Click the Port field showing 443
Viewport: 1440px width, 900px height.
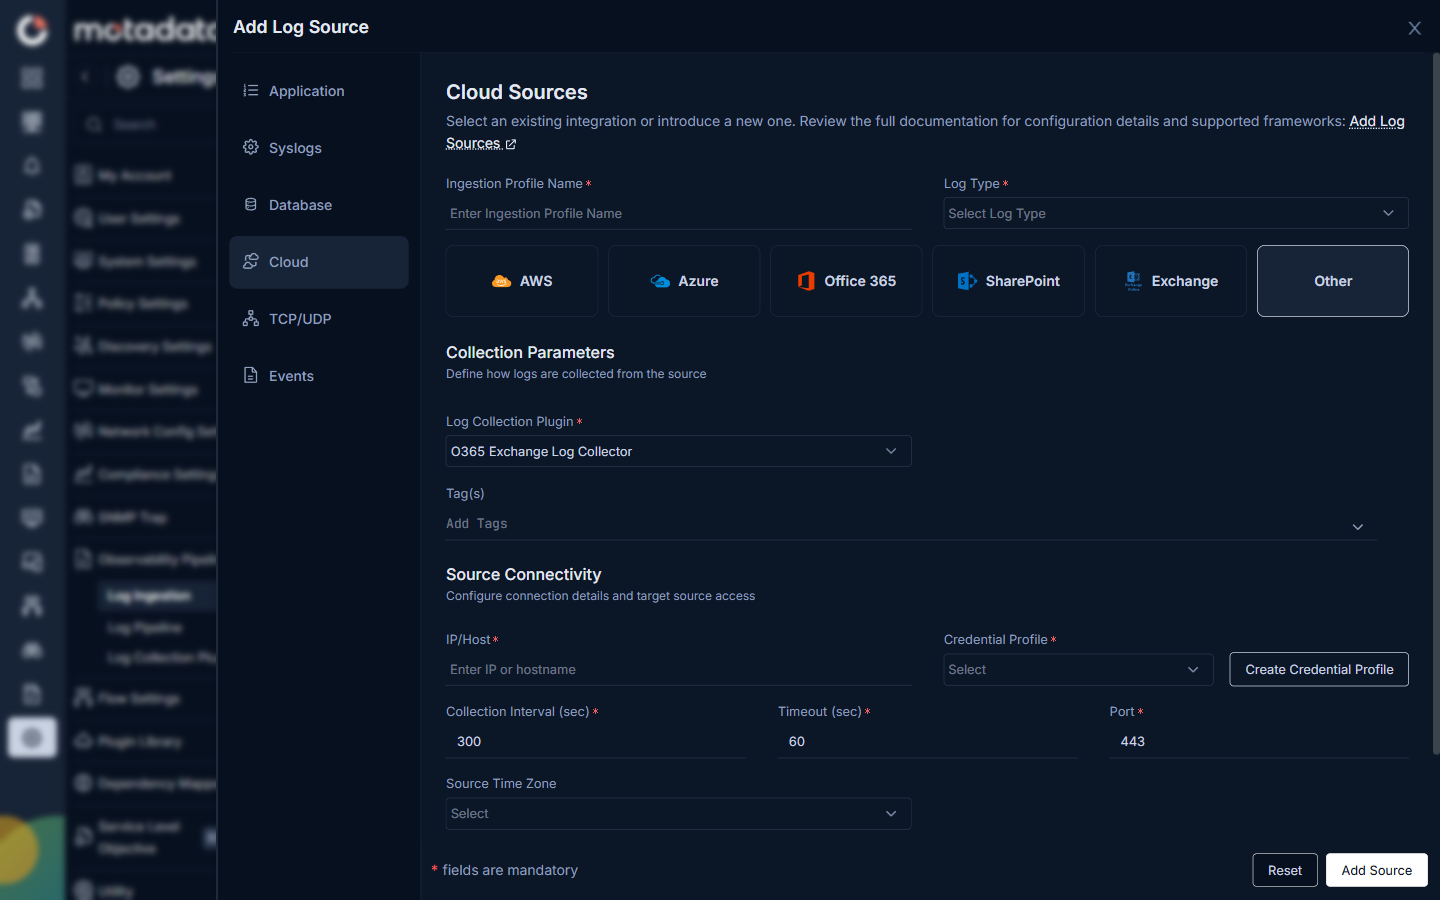pos(1259,741)
